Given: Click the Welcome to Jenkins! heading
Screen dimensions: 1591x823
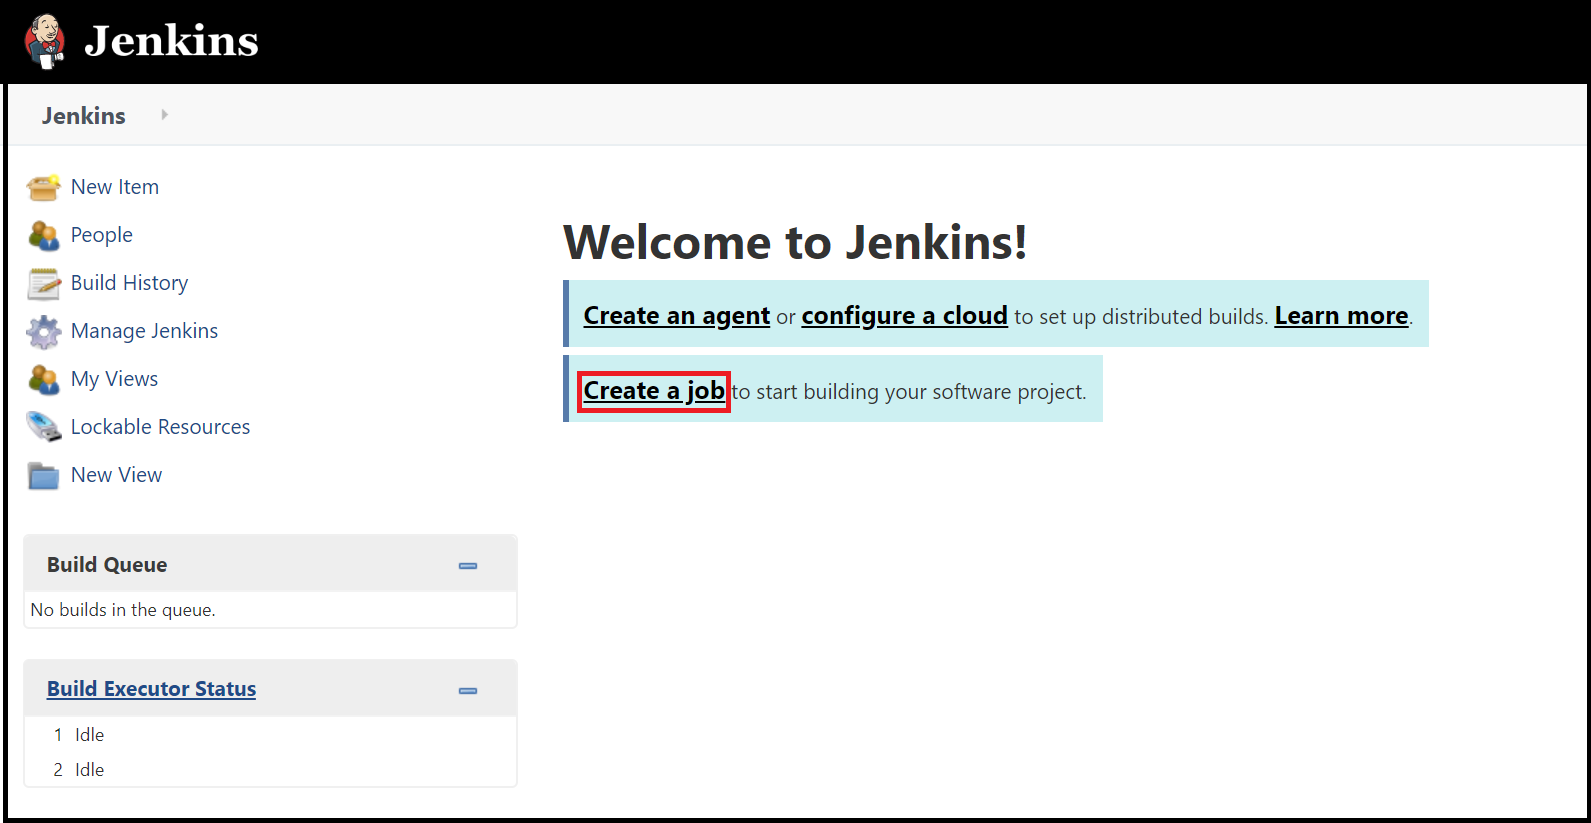Looking at the screenshot, I should (x=795, y=242).
